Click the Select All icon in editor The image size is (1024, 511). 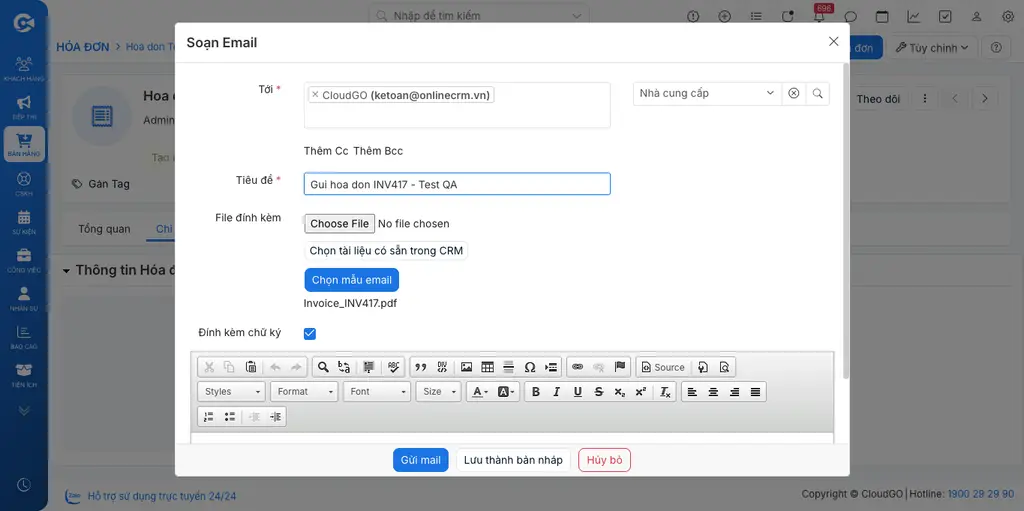370,367
